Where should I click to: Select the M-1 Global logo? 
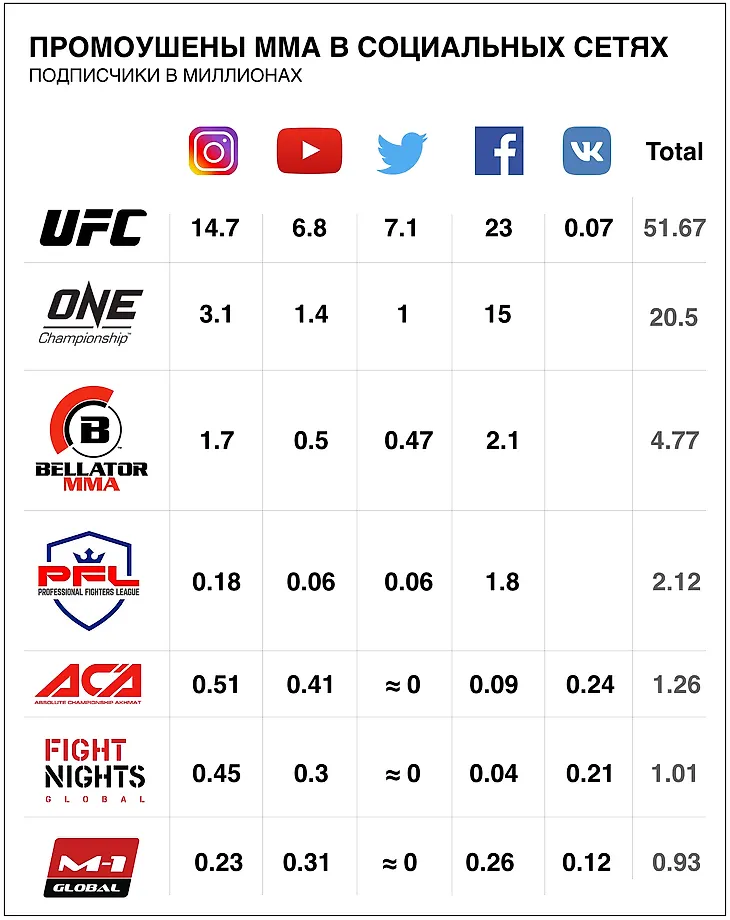(x=92, y=867)
